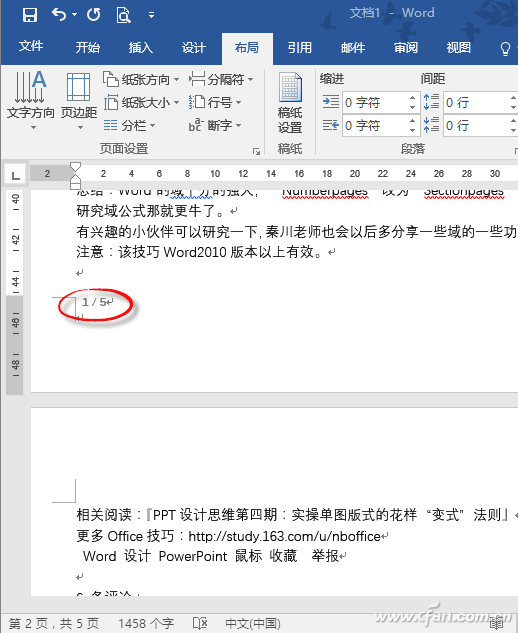Open the 文件 (File) tab

click(x=31, y=46)
